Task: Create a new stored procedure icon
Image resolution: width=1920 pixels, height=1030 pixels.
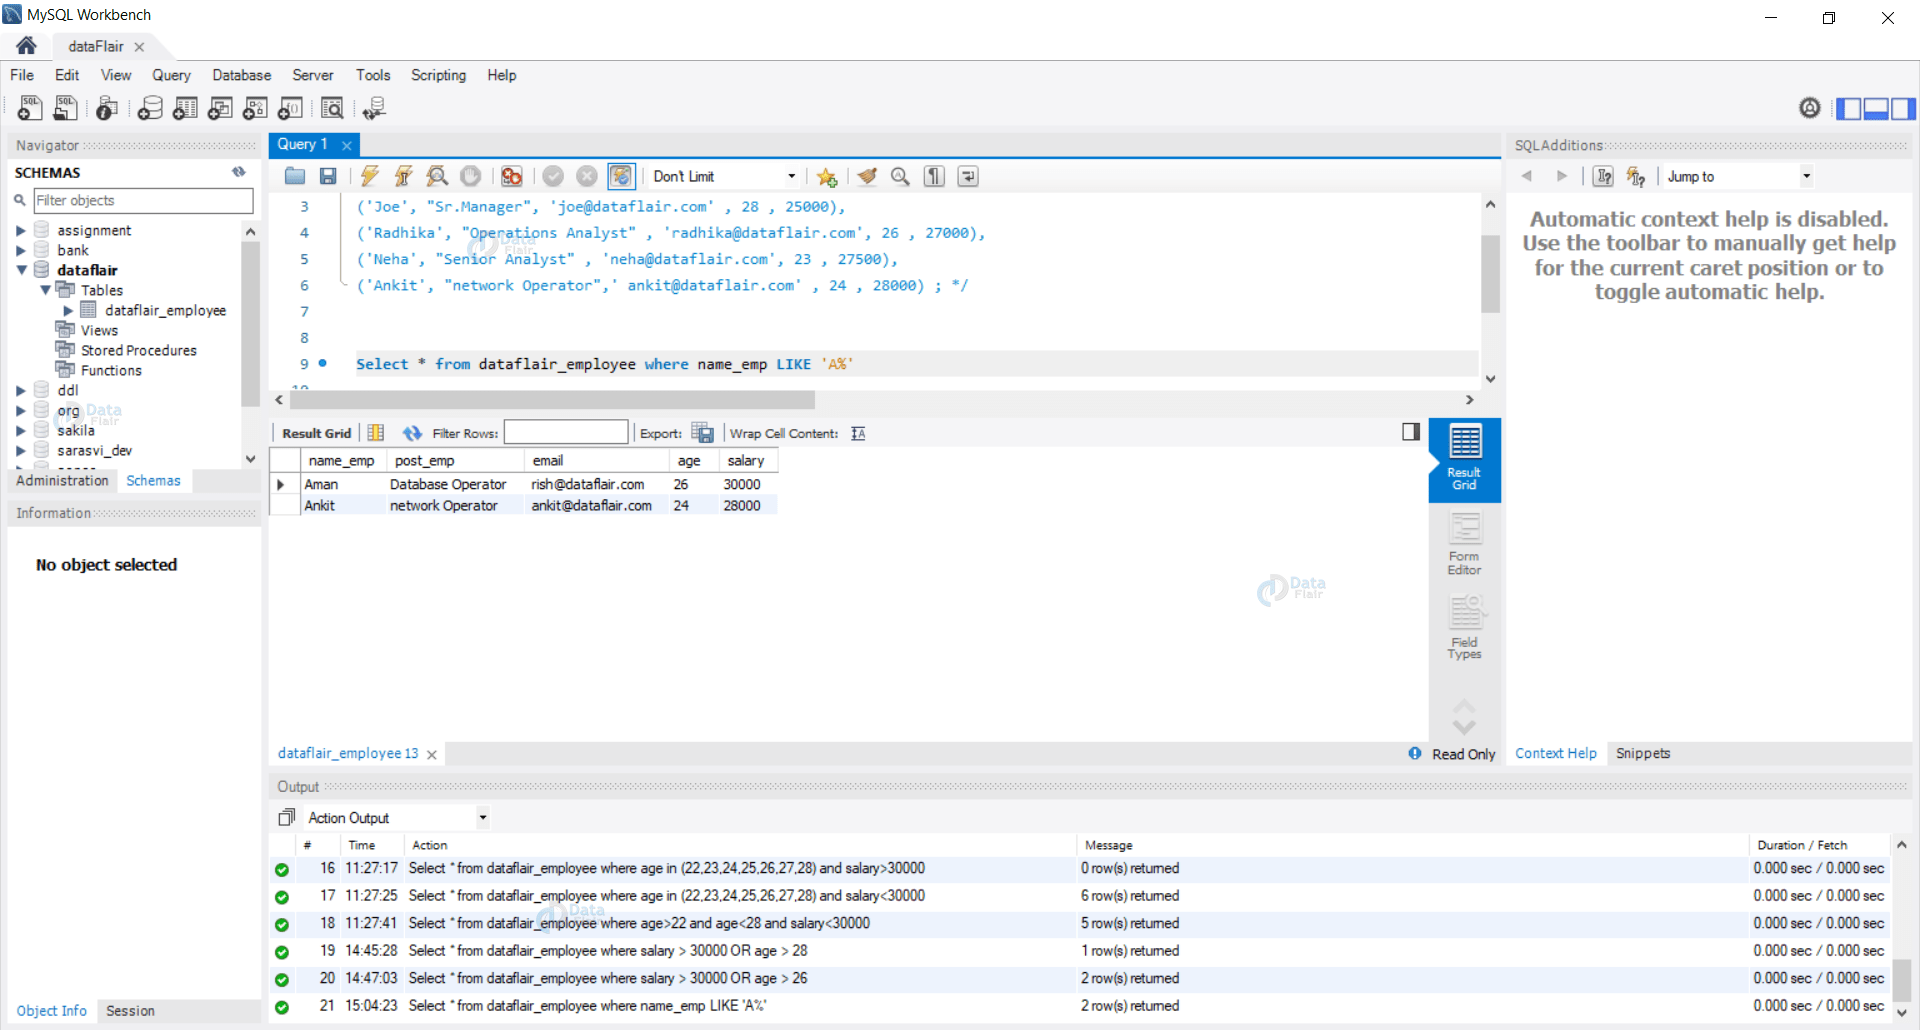Action: (255, 108)
